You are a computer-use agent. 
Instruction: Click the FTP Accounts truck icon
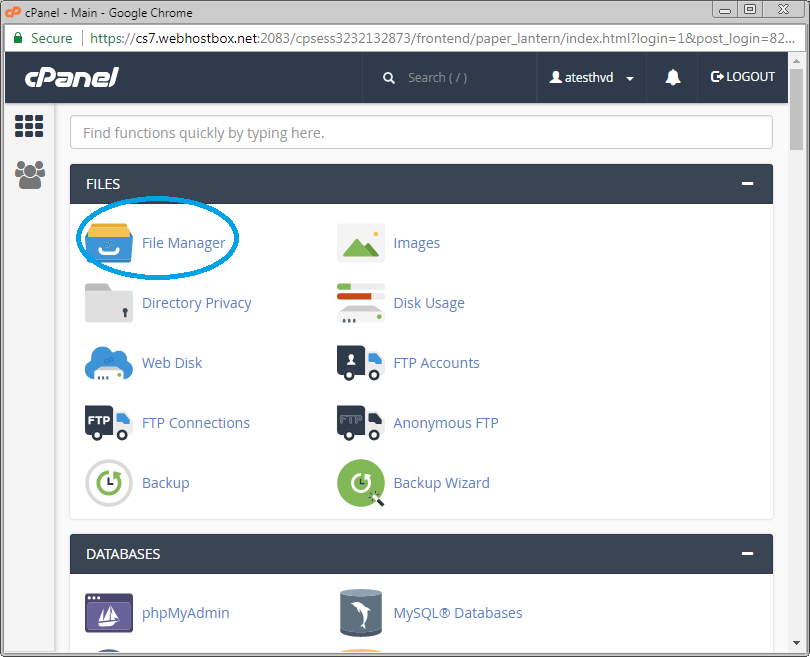pyautogui.click(x=361, y=363)
